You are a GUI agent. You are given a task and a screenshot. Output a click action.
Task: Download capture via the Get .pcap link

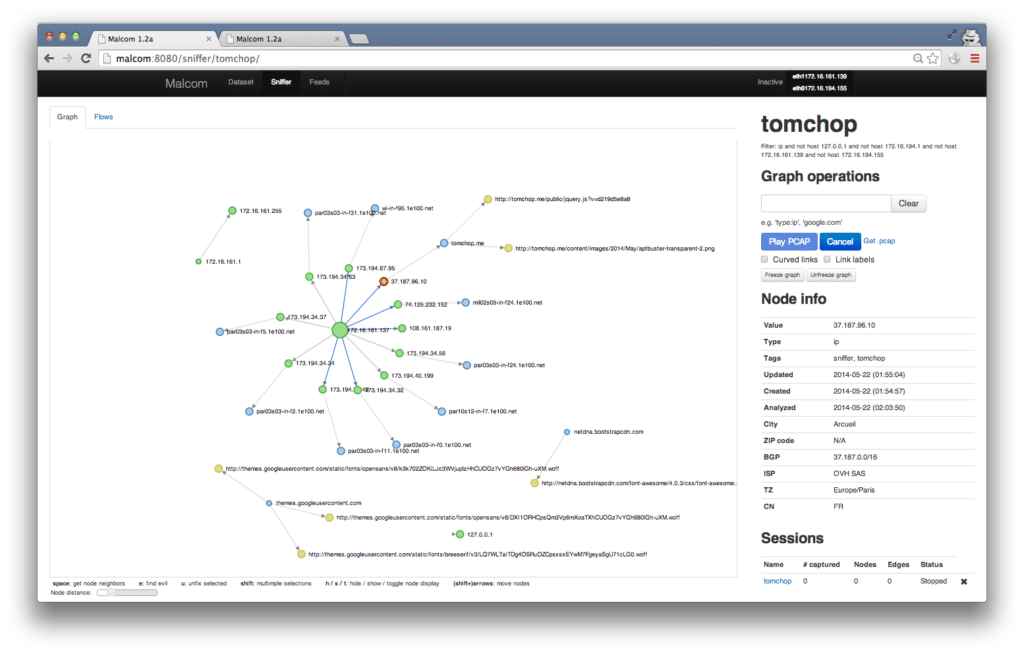[880, 241]
